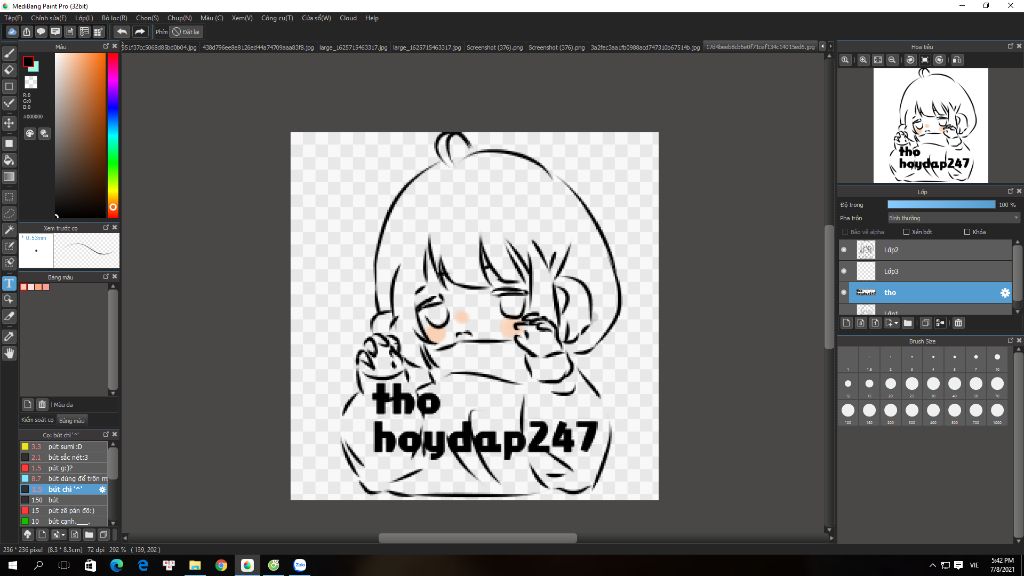The height and width of the screenshot is (576, 1024).
Task: Select the Hand tool
Action: tap(9, 353)
